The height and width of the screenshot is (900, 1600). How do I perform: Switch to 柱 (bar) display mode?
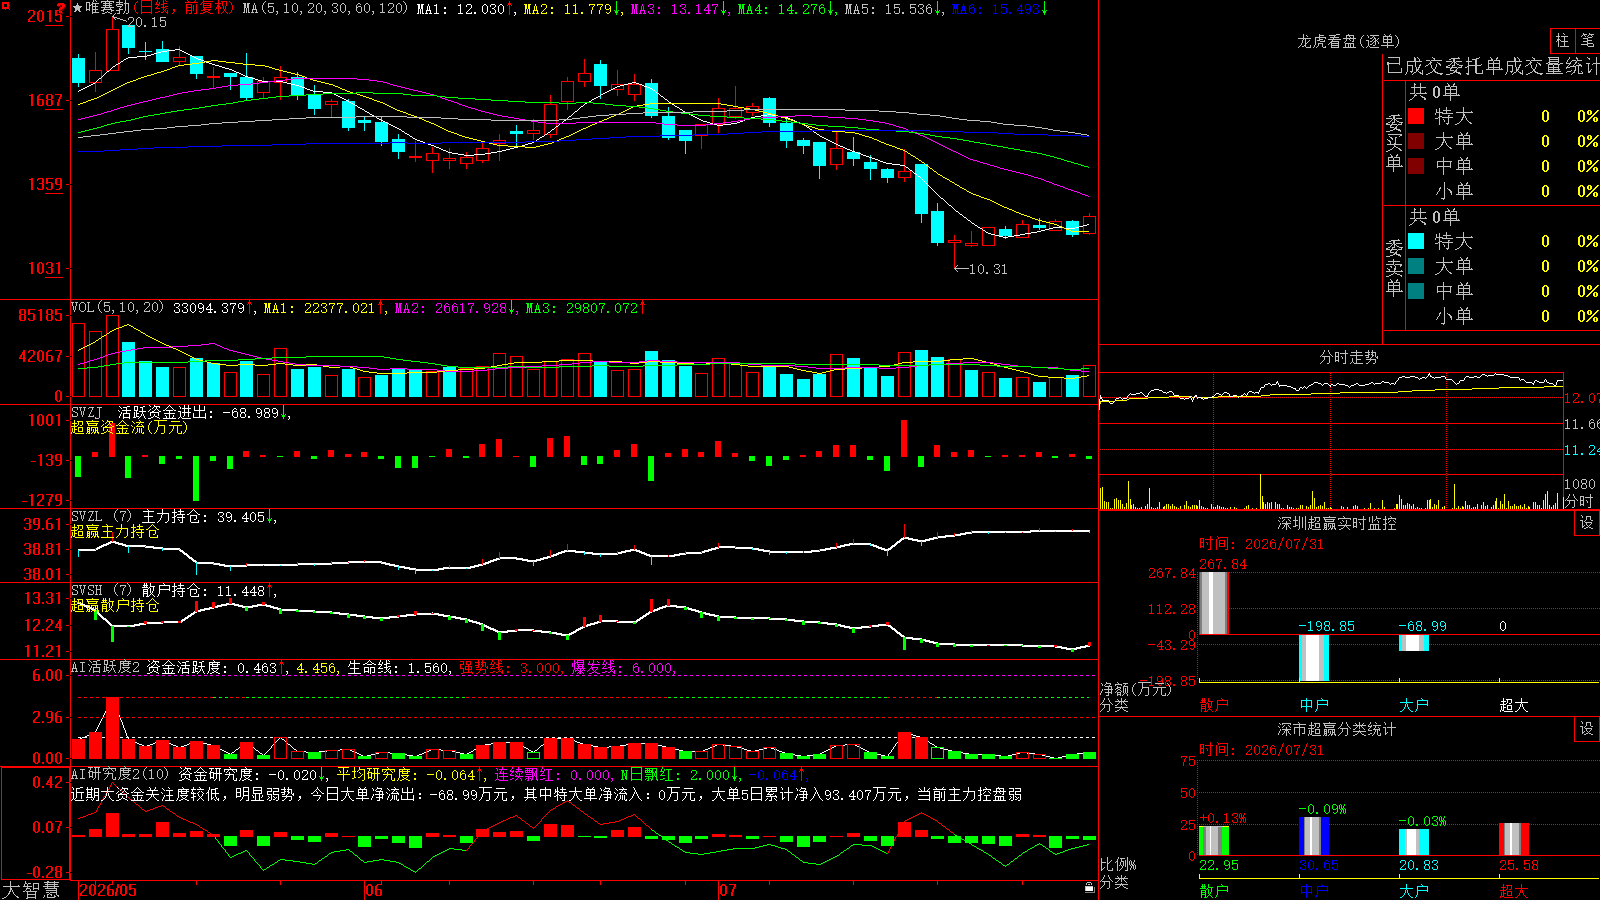1562,40
